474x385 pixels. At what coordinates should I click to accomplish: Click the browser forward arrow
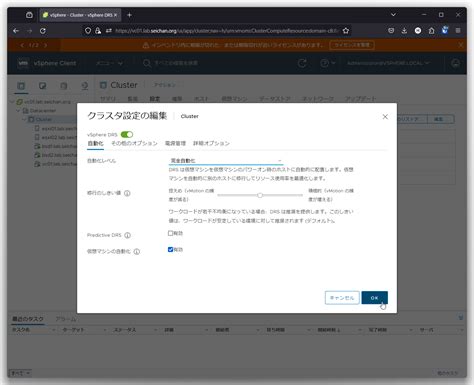click(30, 31)
